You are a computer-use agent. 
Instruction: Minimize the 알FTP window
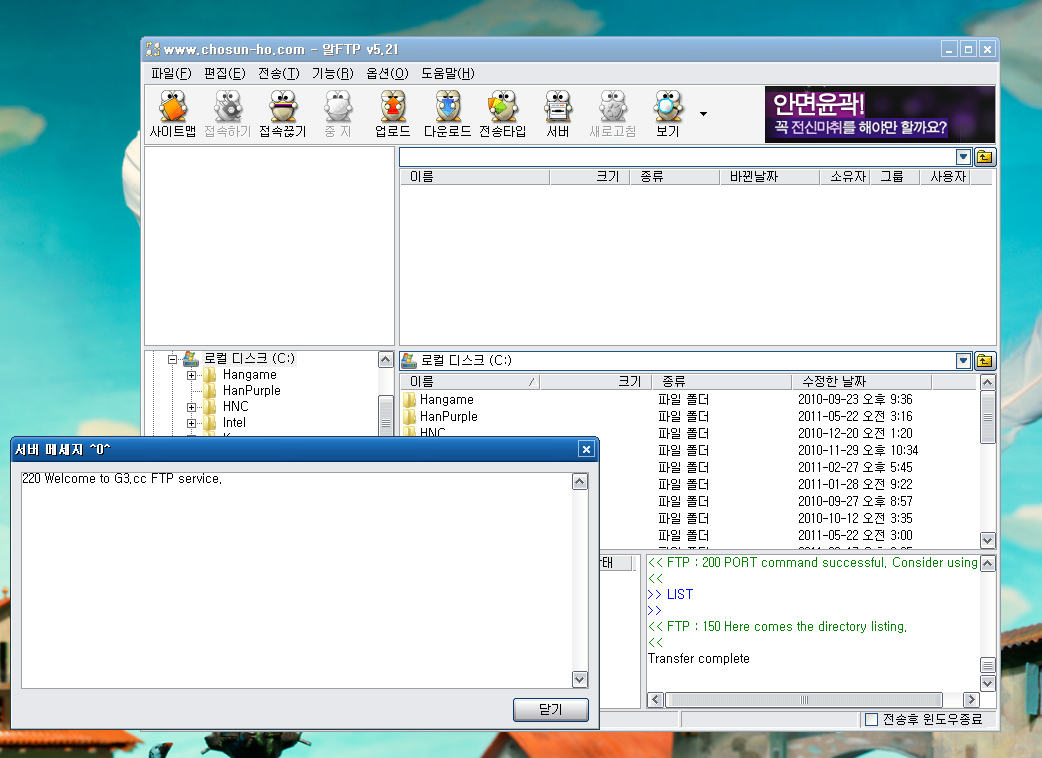tap(949, 49)
